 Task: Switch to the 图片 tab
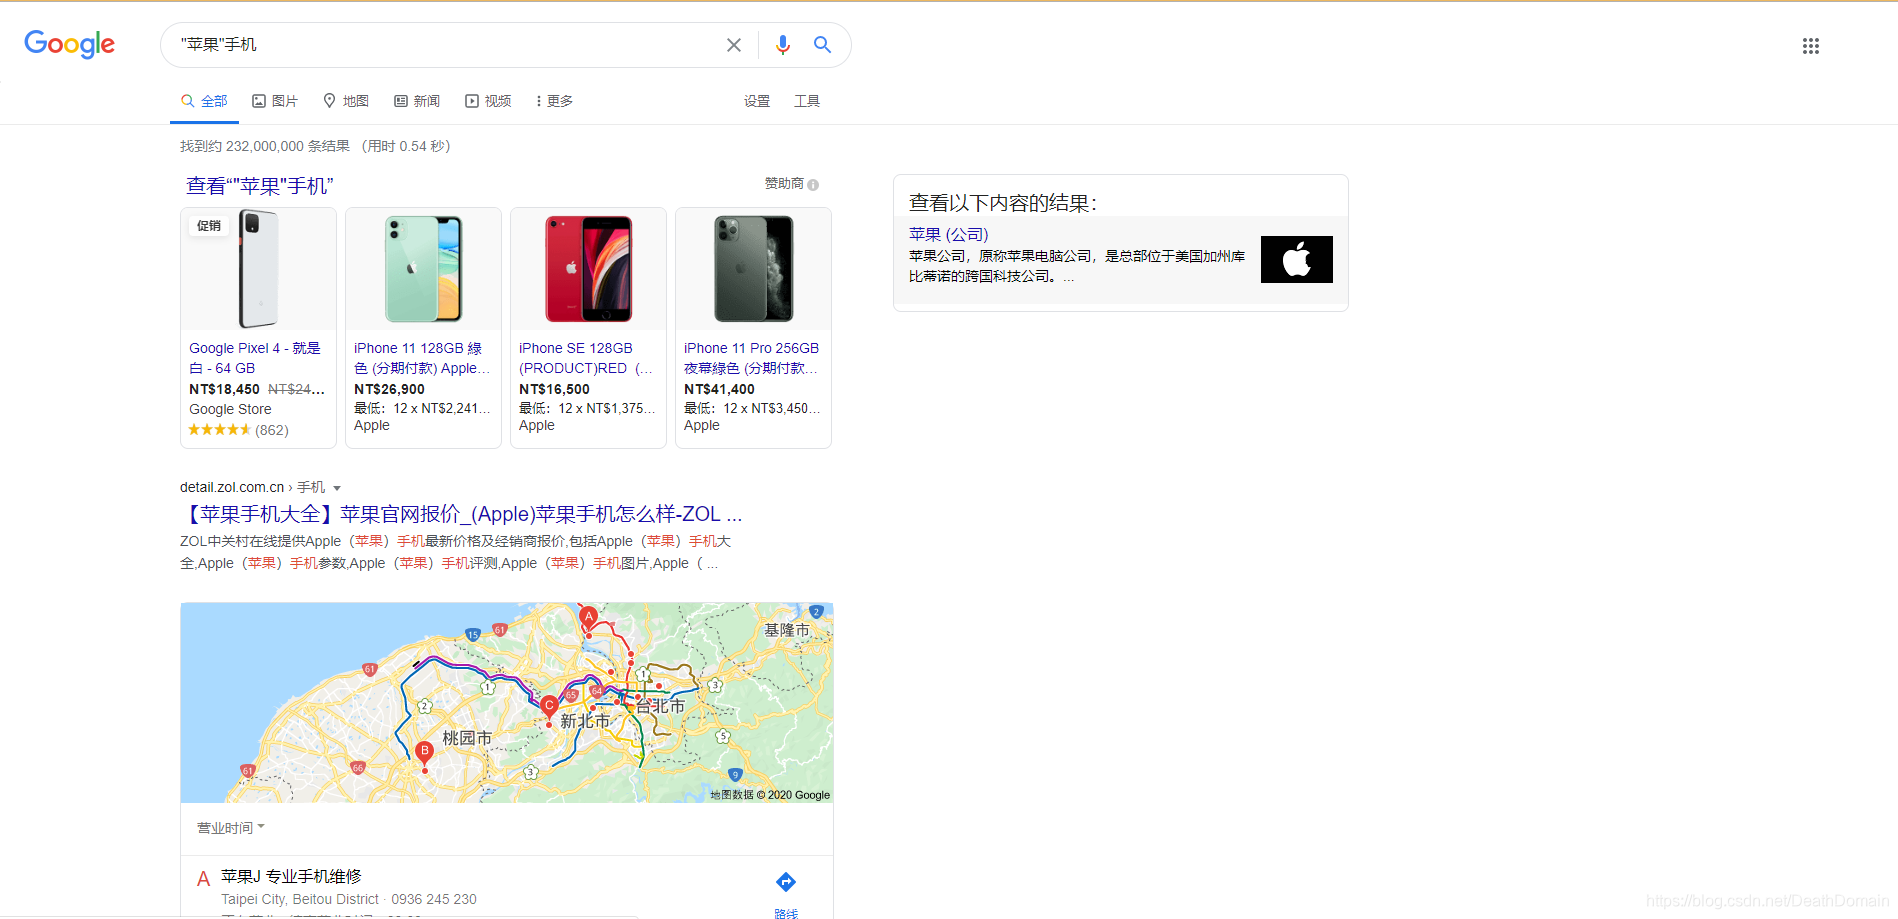(x=275, y=101)
